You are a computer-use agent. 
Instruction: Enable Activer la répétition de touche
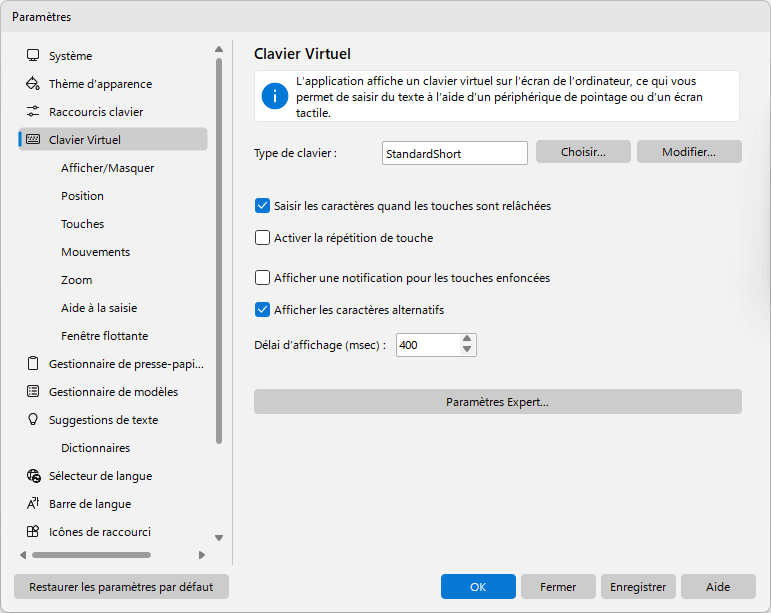coord(262,238)
